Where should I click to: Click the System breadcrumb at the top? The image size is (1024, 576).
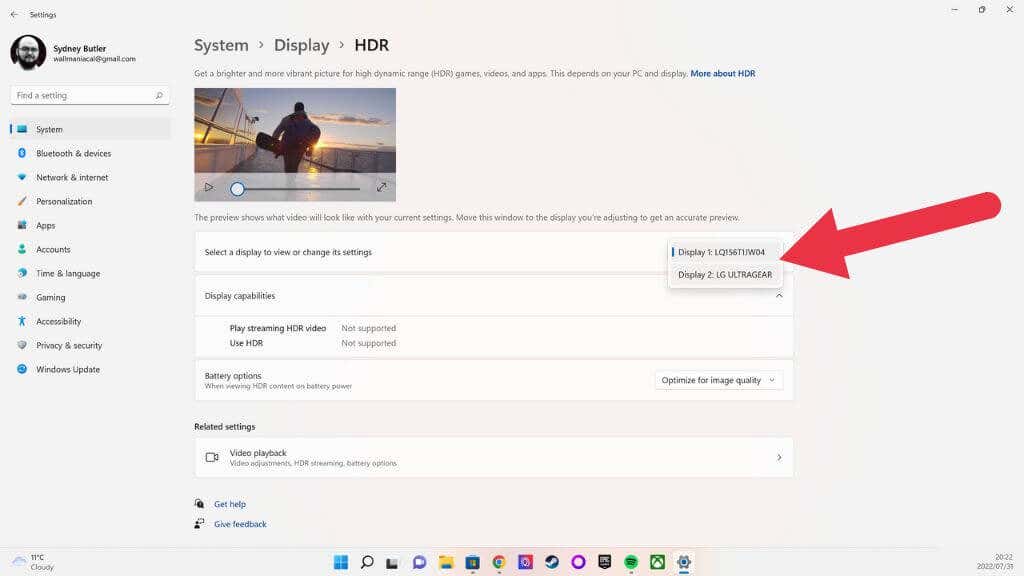221,45
